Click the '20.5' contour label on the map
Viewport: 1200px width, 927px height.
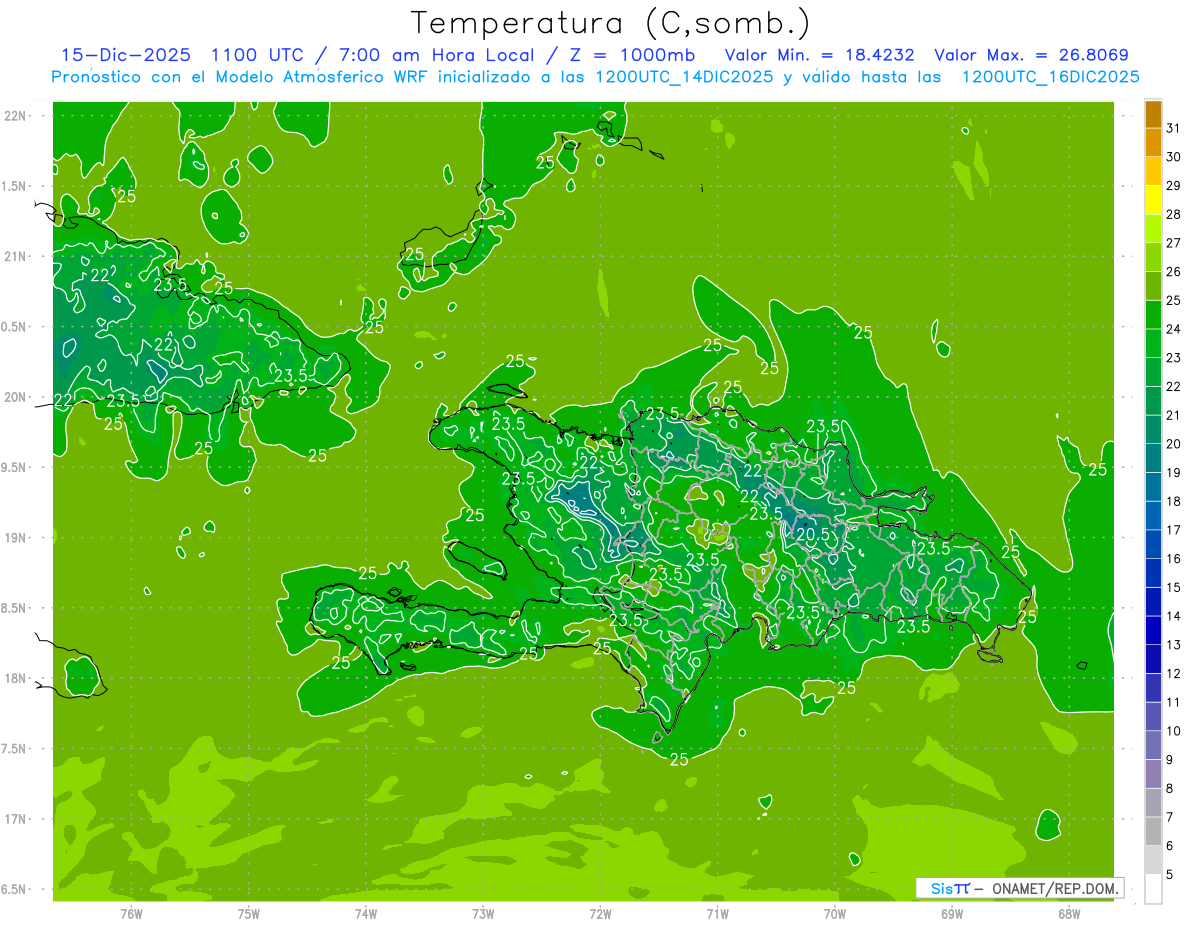point(813,534)
